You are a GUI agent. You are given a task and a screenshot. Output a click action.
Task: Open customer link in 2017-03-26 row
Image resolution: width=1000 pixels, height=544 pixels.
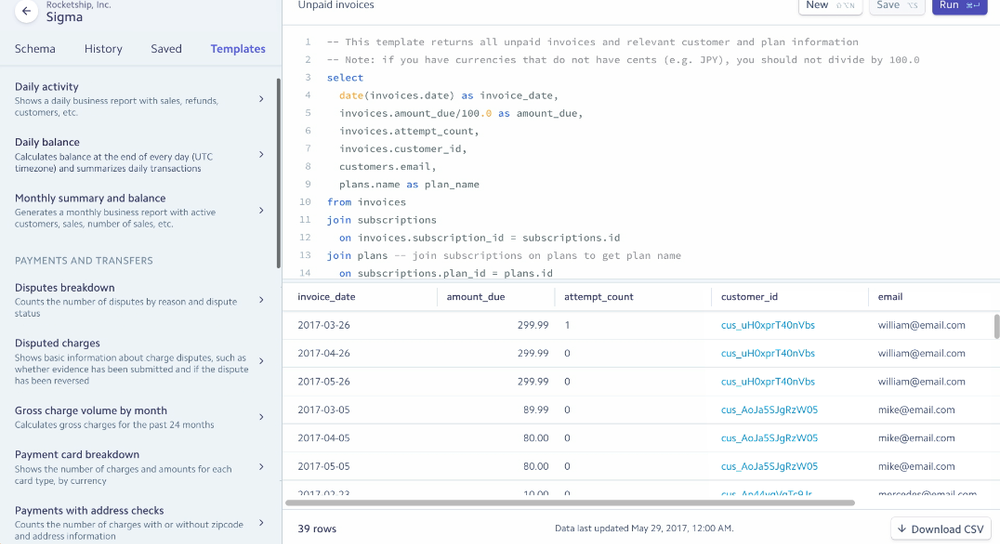(768, 325)
